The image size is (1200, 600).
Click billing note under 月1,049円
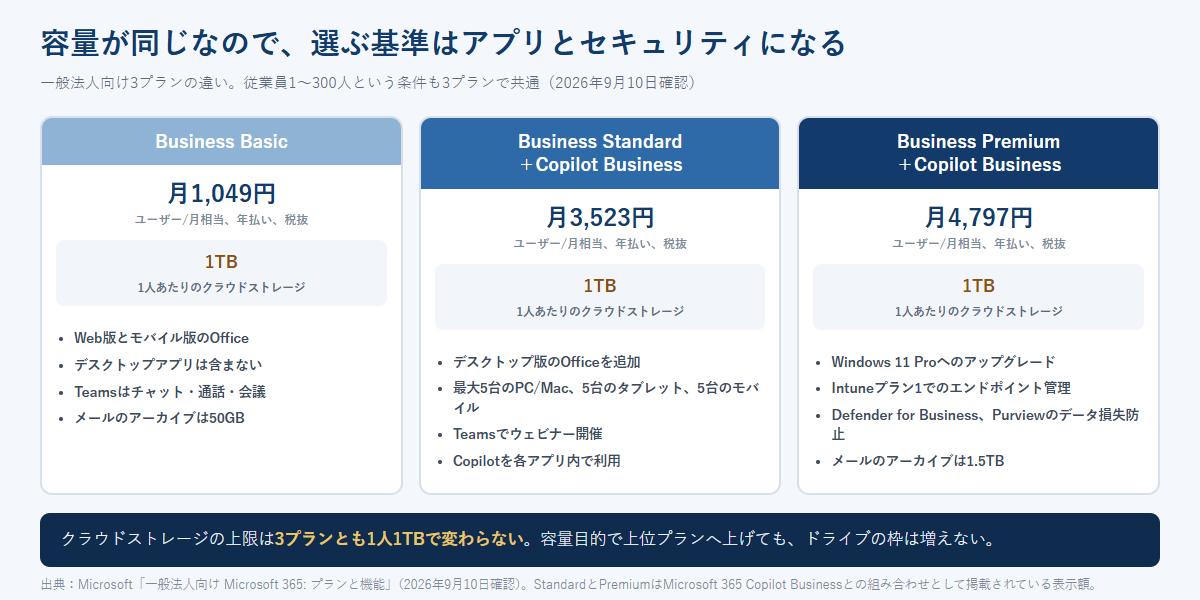(x=221, y=219)
